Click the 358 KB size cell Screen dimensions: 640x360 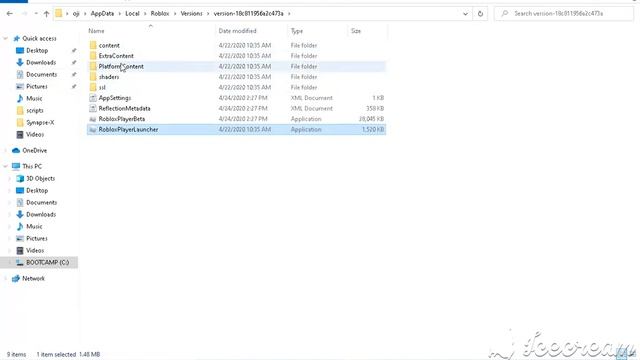[x=375, y=109]
